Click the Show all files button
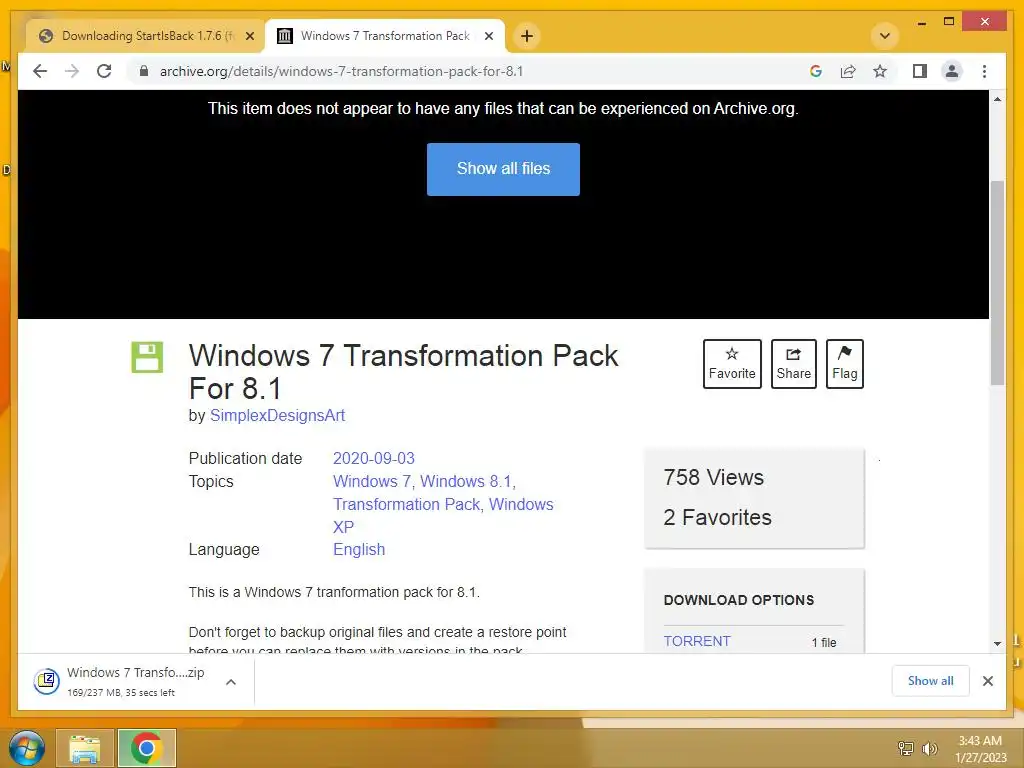 coord(503,169)
